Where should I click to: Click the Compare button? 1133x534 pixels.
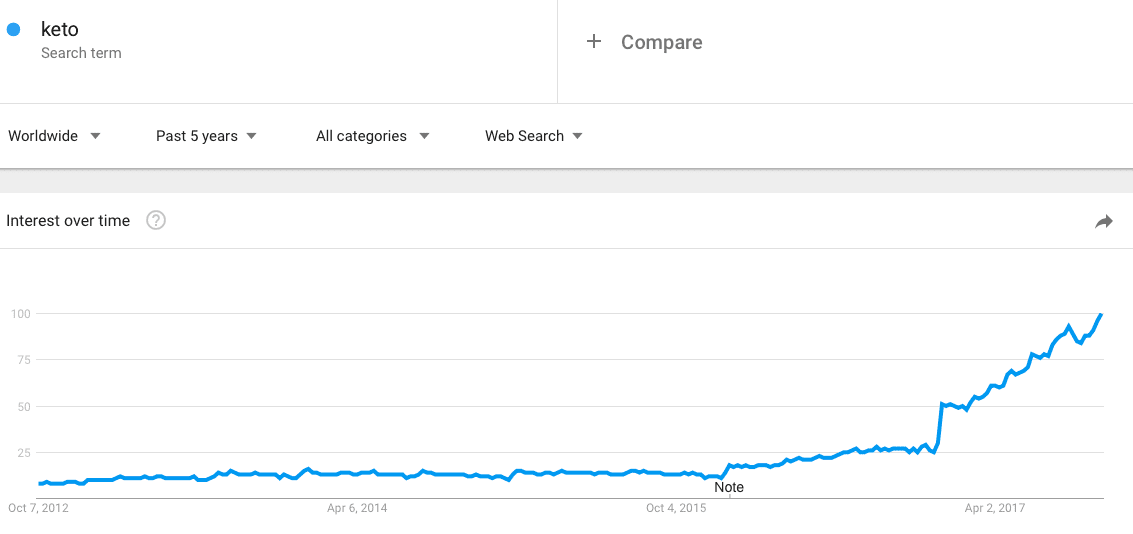point(644,42)
